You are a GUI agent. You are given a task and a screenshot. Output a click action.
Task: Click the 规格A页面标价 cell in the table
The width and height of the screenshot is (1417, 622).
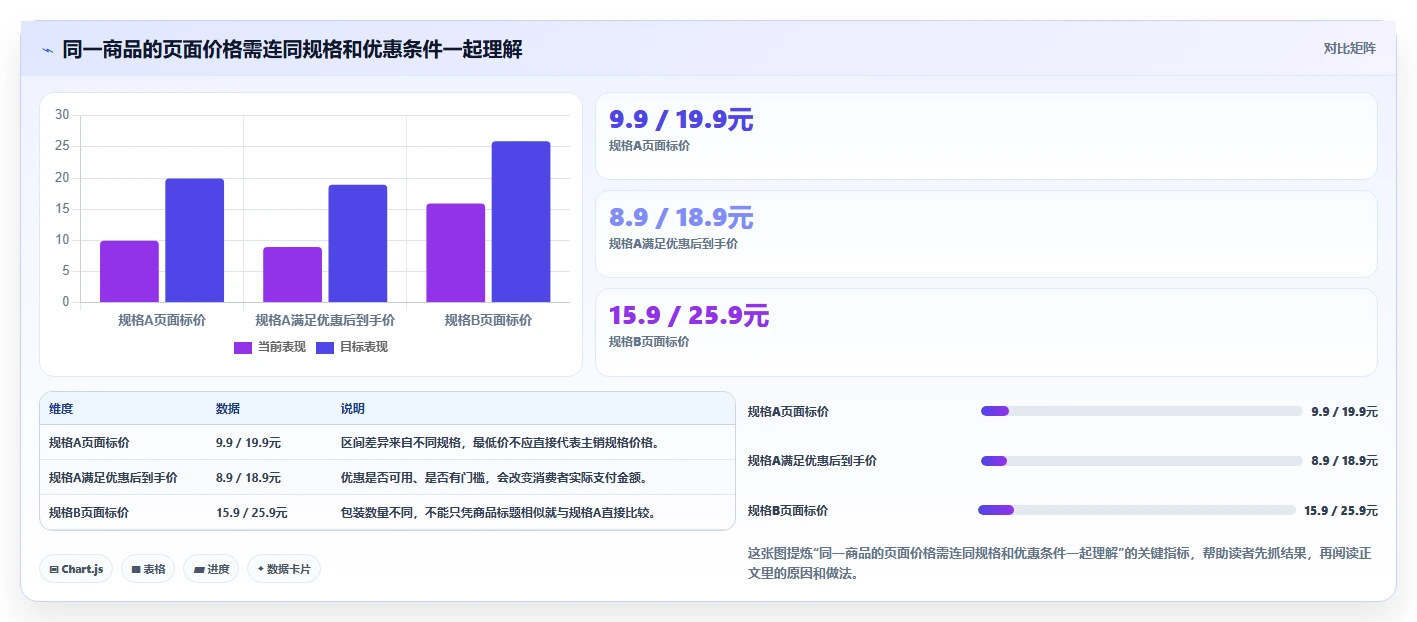click(x=89, y=442)
